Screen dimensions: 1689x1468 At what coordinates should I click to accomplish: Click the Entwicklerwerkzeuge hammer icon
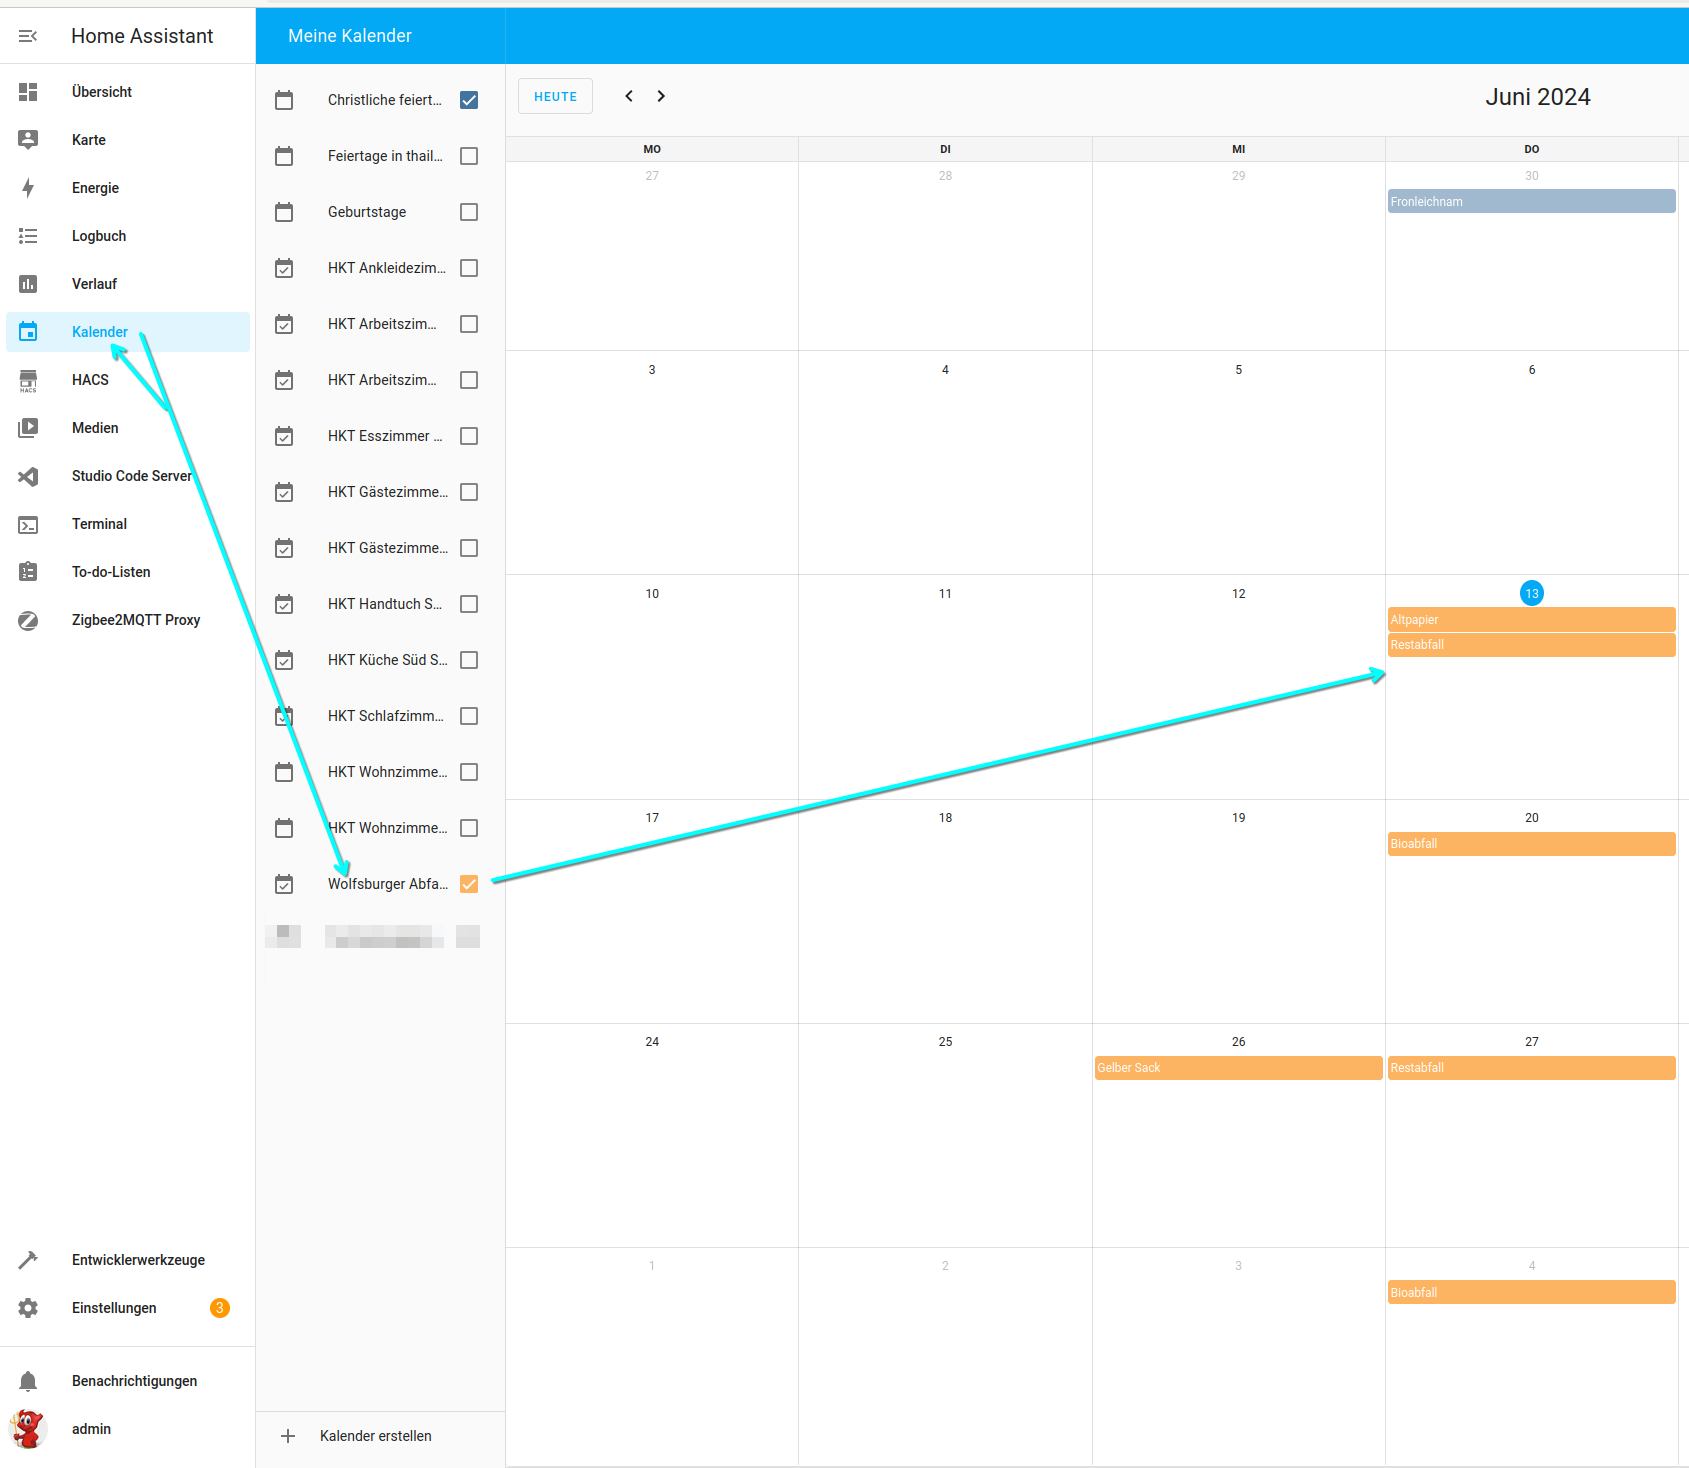(28, 1260)
